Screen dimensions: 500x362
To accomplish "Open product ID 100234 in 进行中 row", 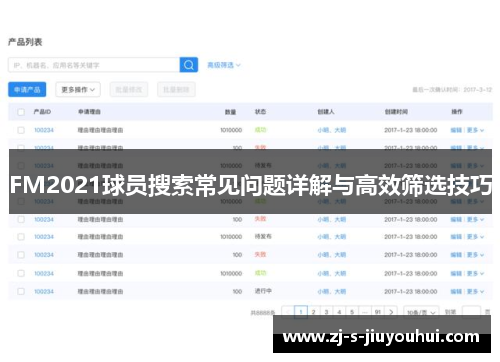I will [x=44, y=291].
